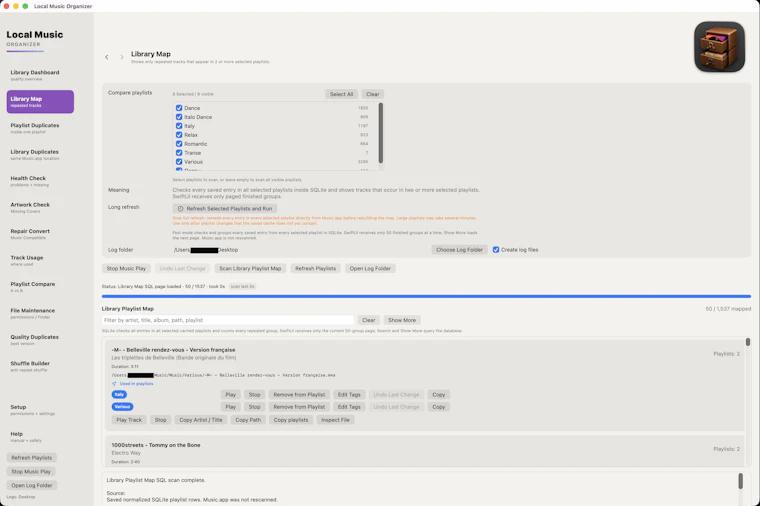Open Shuffle Builder section
Screen dimensions: 760x506
coord(40,366)
